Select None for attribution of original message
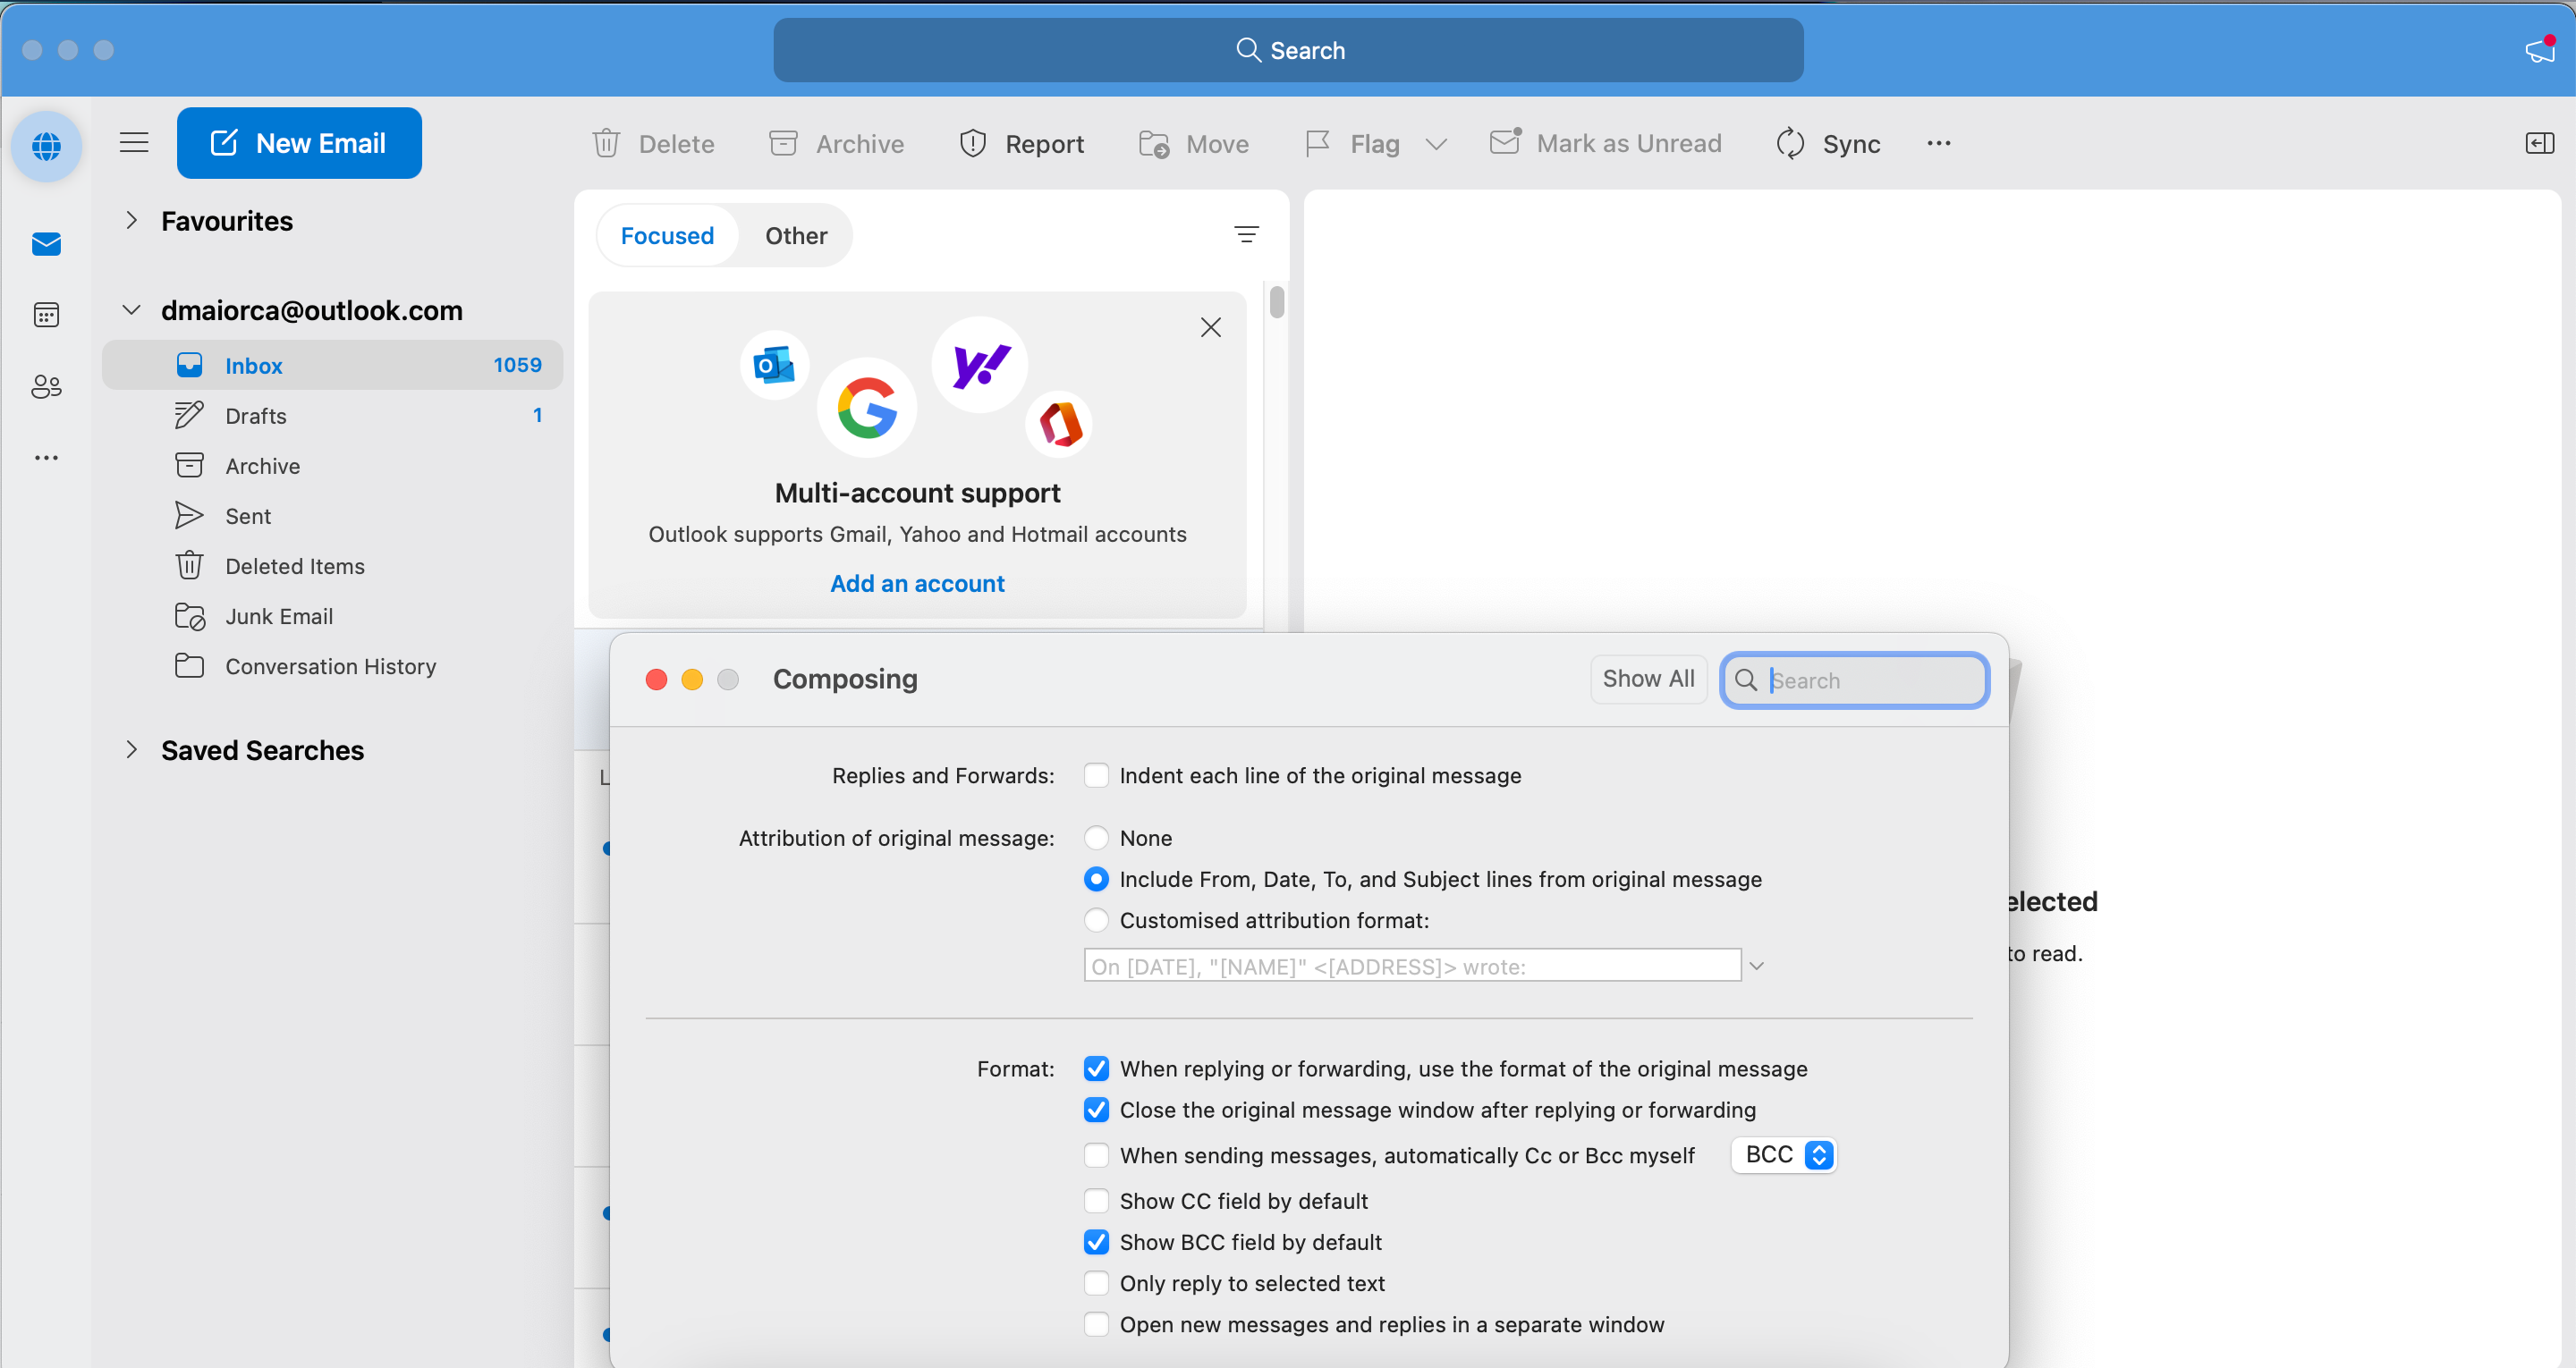The width and height of the screenshot is (2576, 1368). [x=1096, y=838]
